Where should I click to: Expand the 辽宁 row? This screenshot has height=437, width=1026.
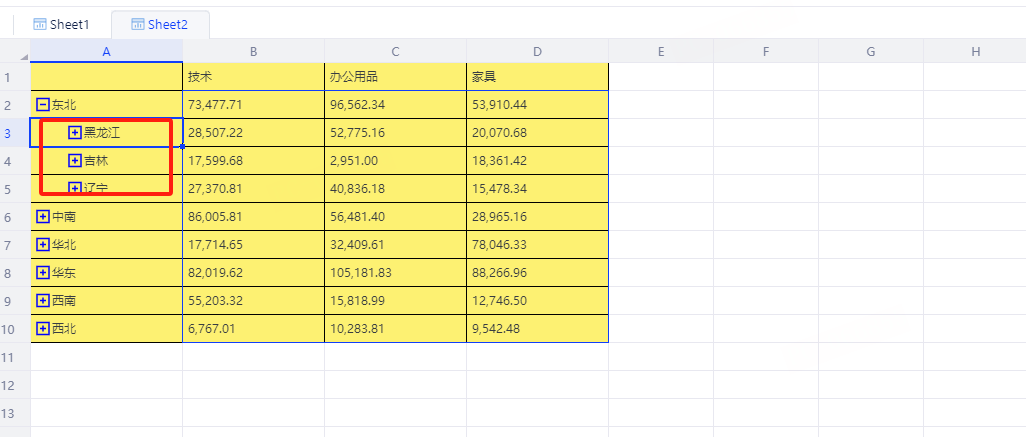pyautogui.click(x=75, y=188)
